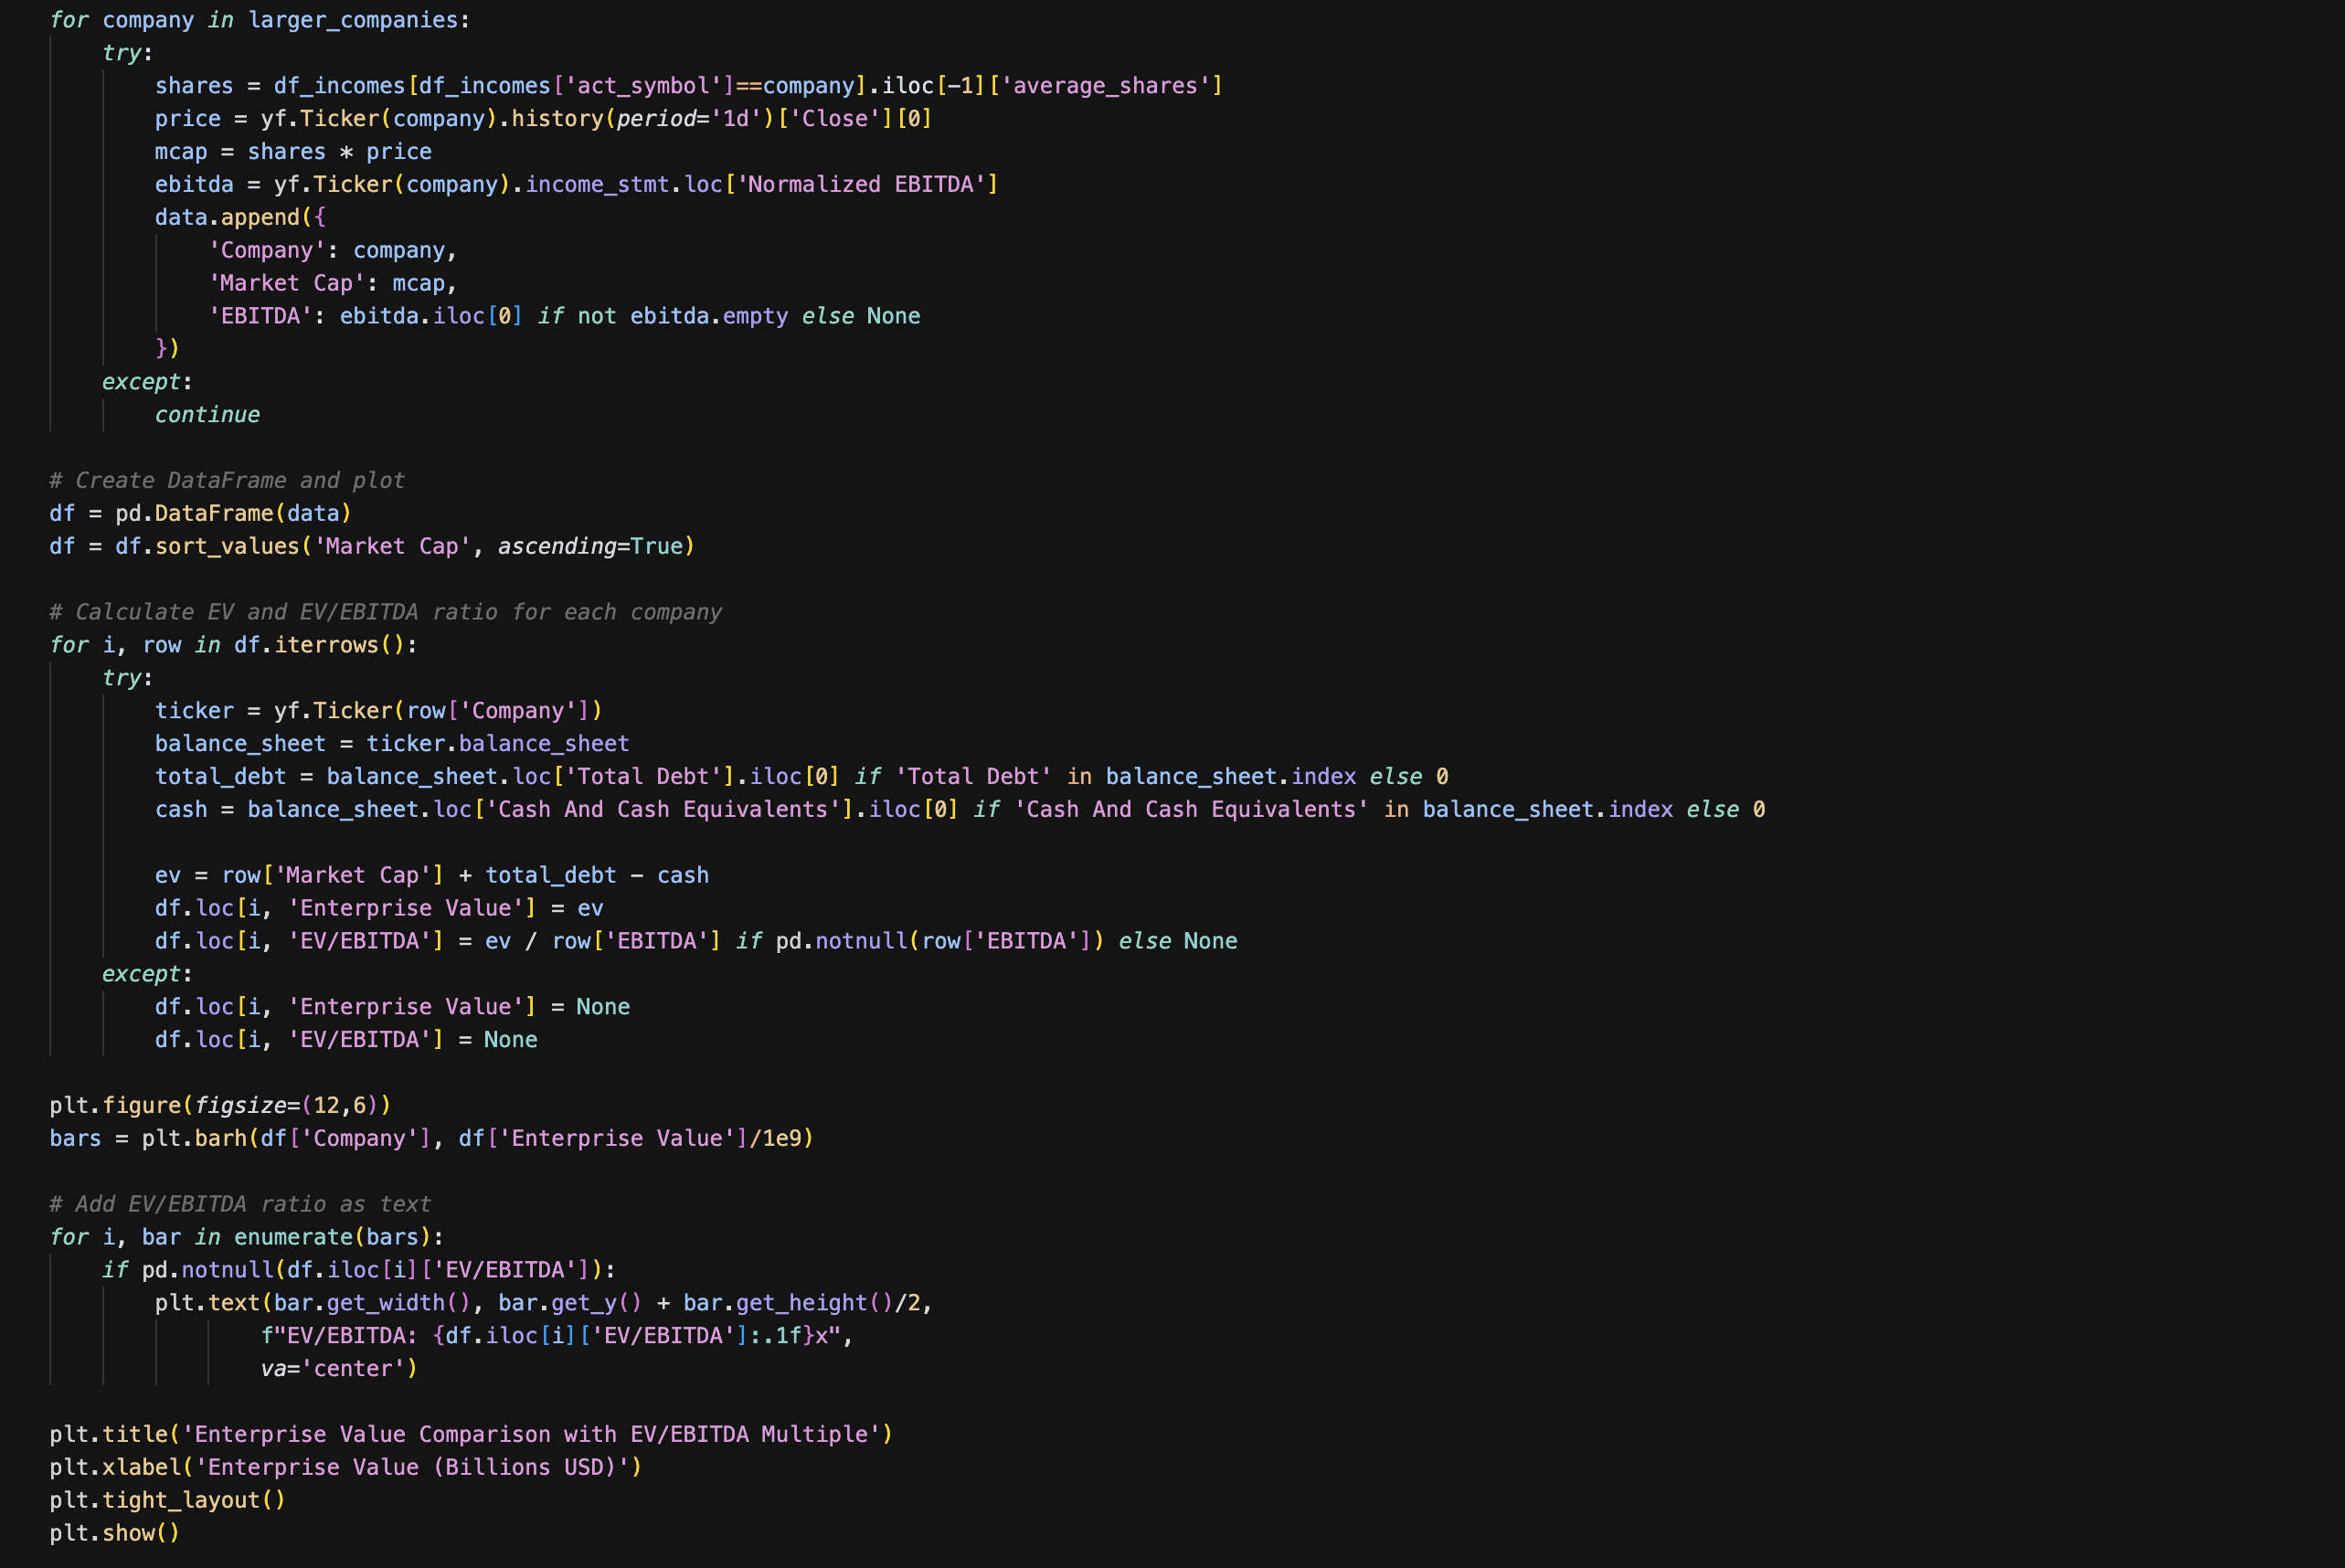The image size is (2345, 1568).
Task: Click 'Total Debt' string in total_debt line
Action: click(x=644, y=777)
